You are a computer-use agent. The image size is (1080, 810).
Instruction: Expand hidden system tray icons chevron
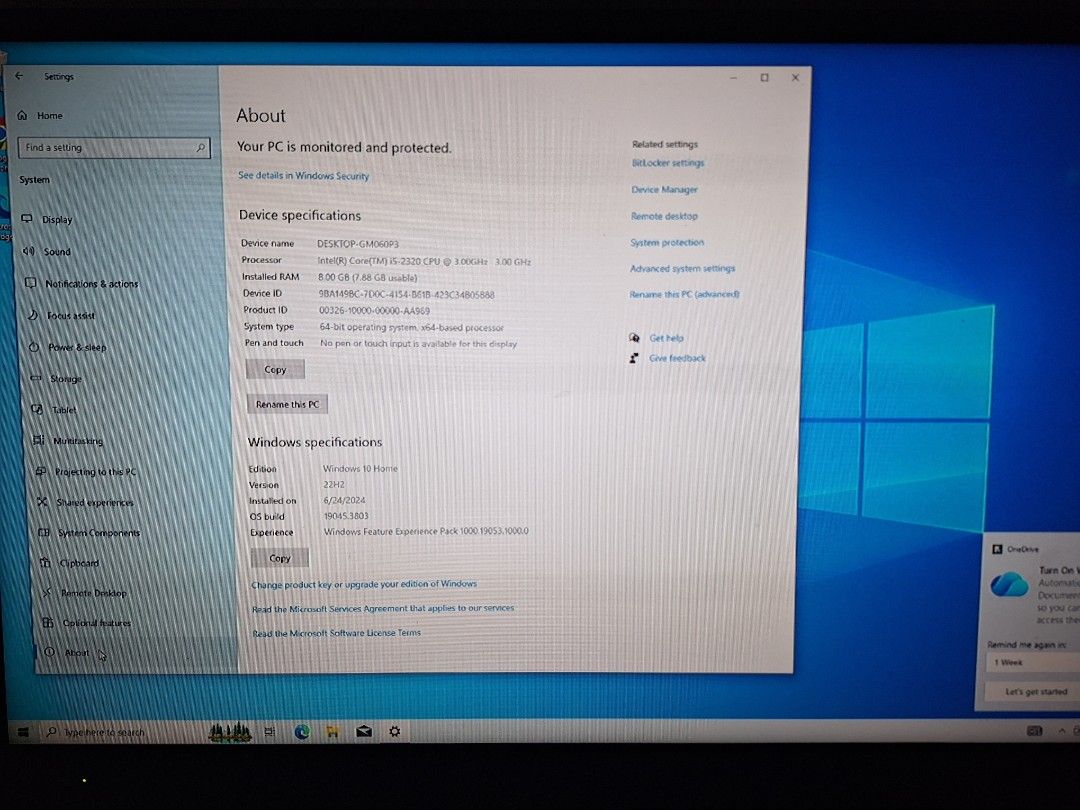point(1061,731)
